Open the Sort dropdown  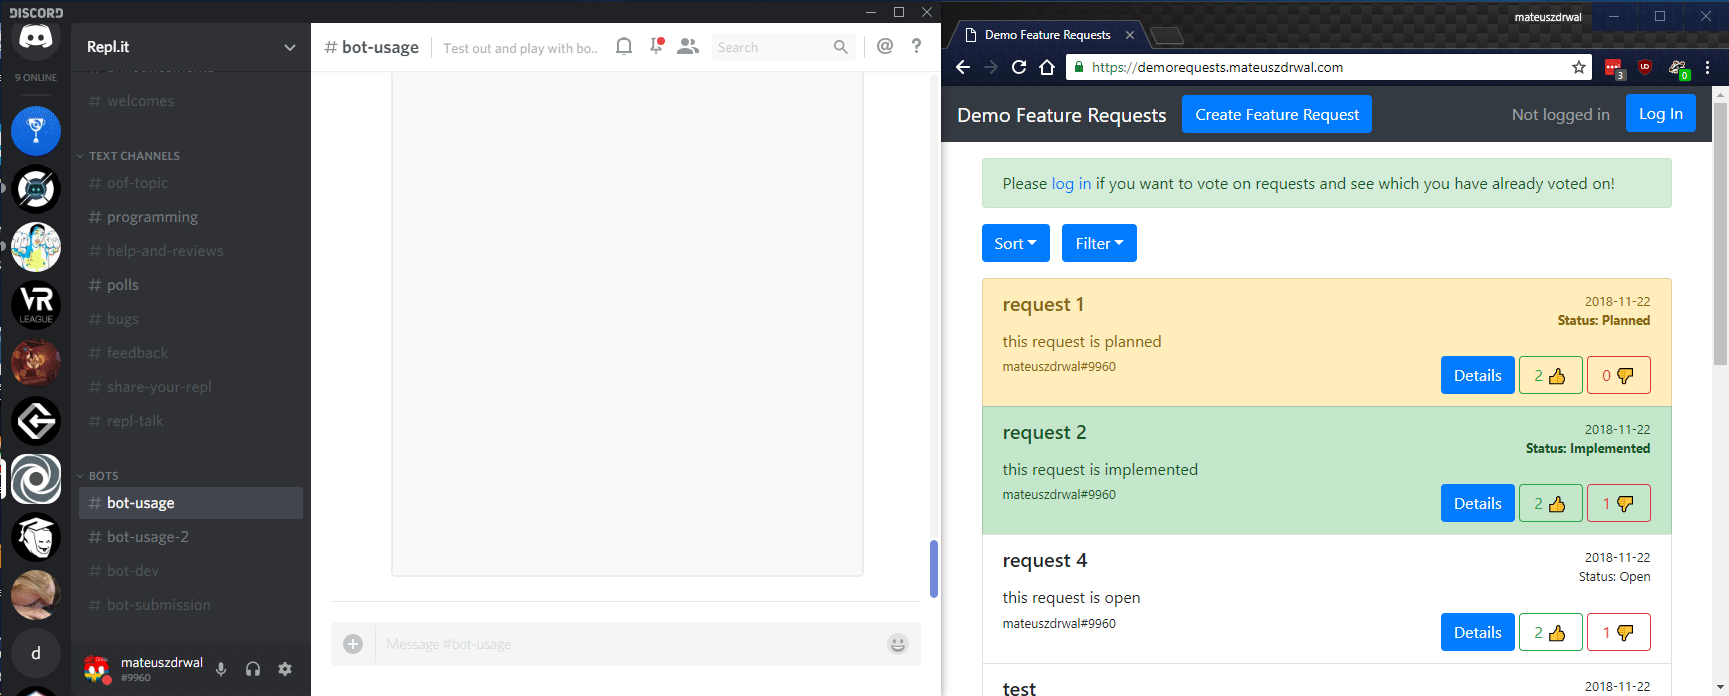(x=1016, y=243)
